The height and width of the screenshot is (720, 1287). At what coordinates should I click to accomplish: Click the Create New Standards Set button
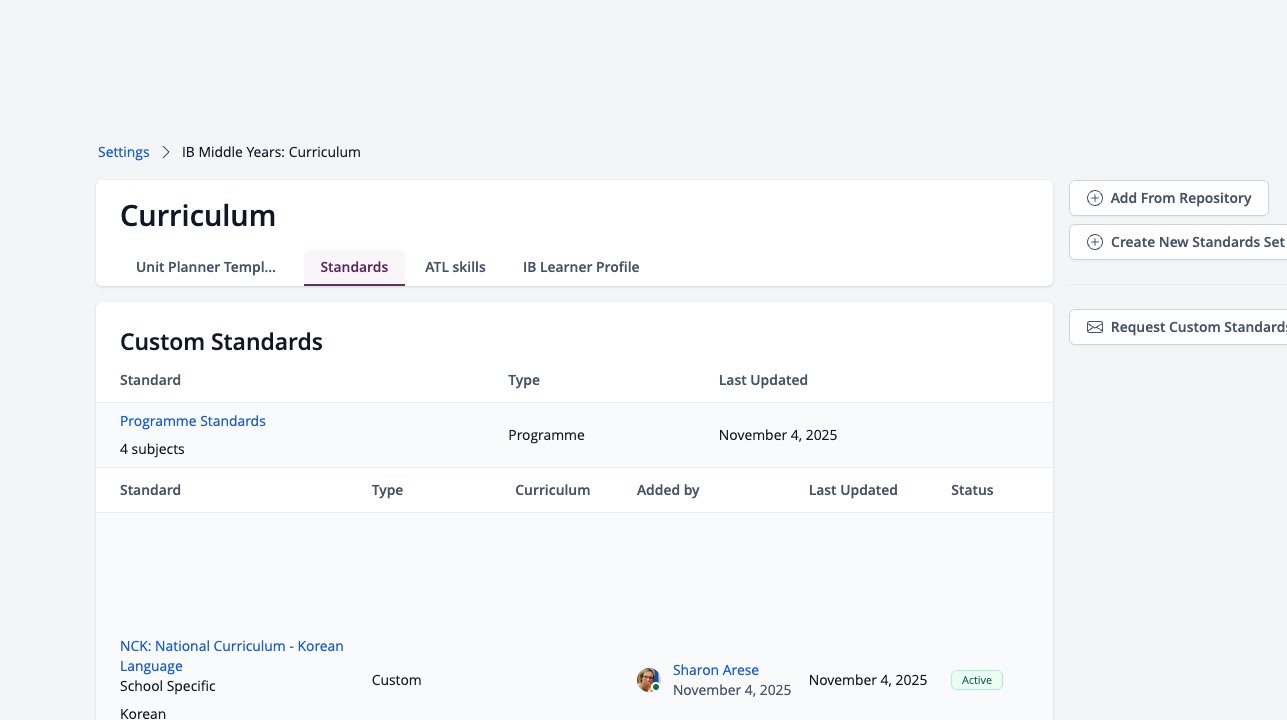(1178, 242)
